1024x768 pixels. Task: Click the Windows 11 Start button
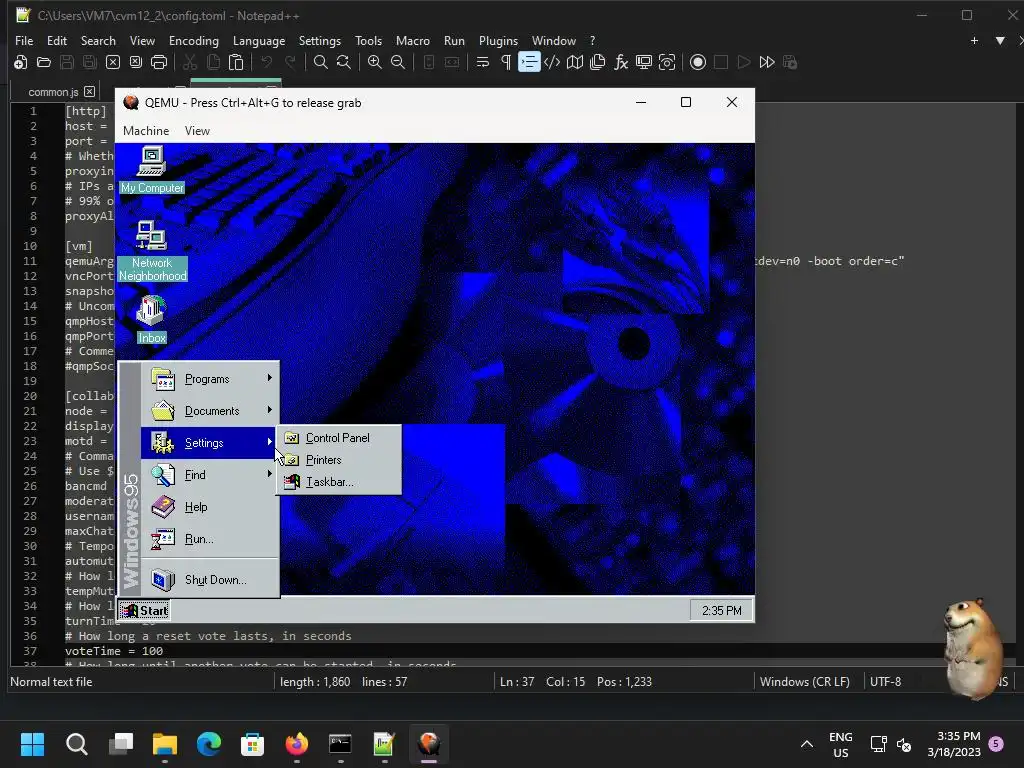[x=32, y=744]
